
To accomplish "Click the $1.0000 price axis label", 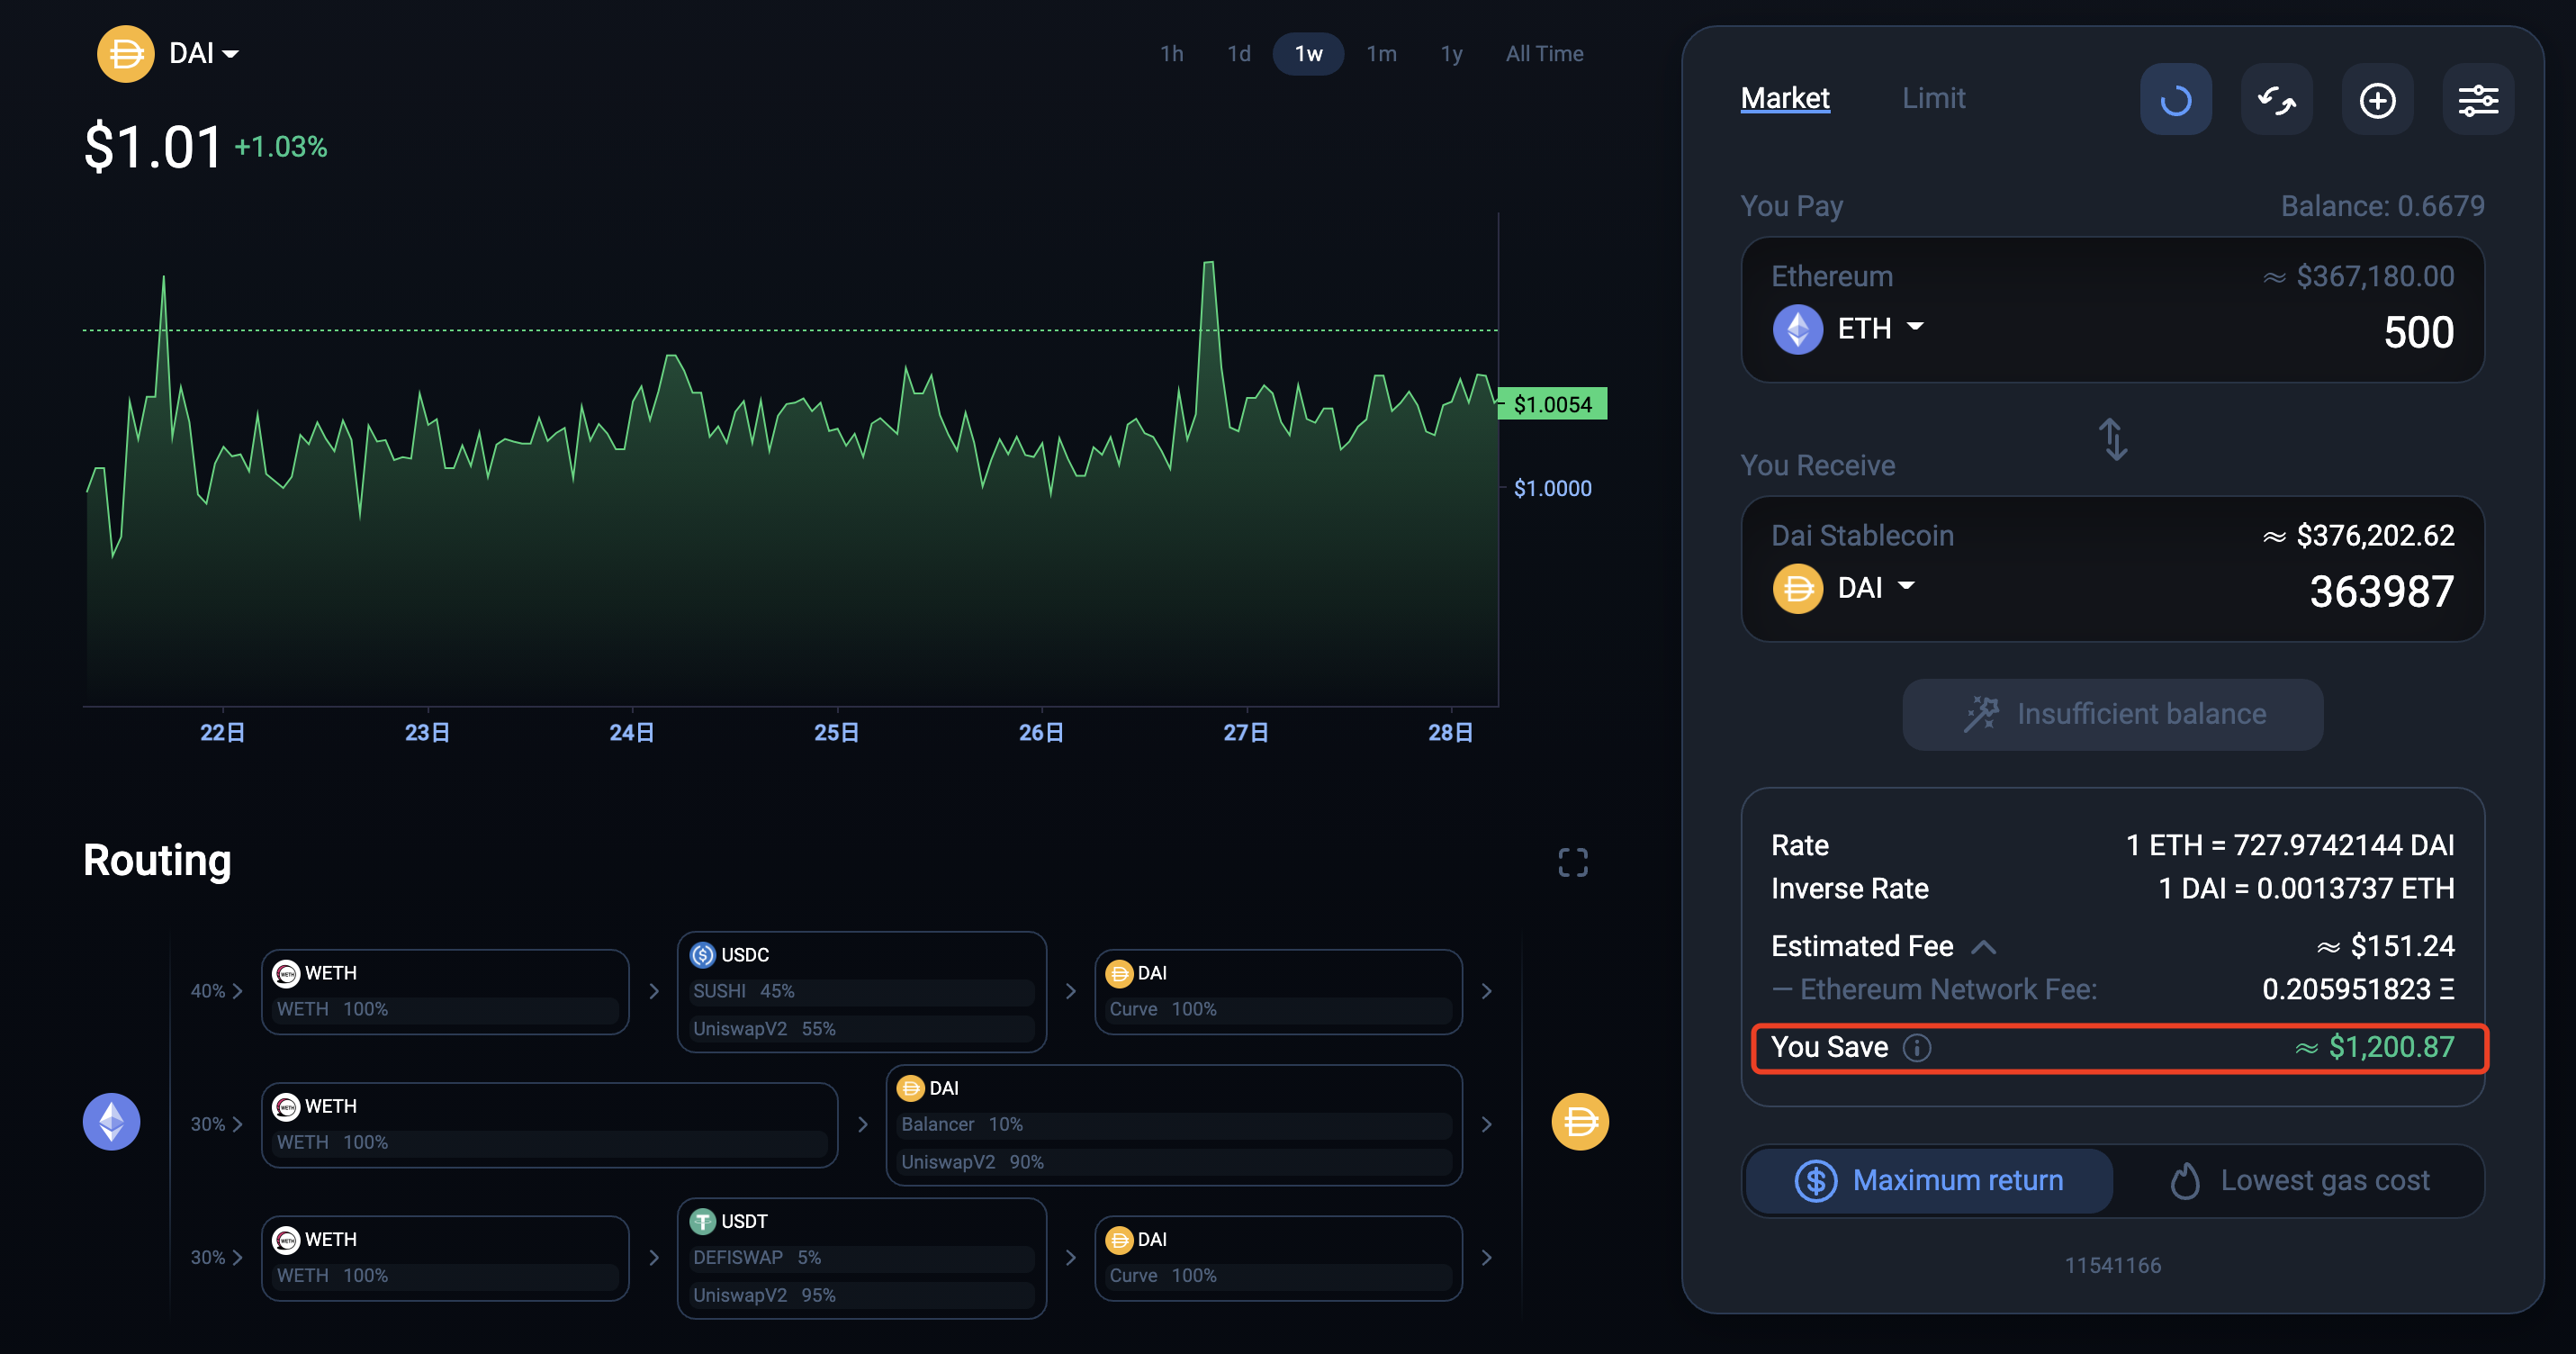I will (1552, 488).
